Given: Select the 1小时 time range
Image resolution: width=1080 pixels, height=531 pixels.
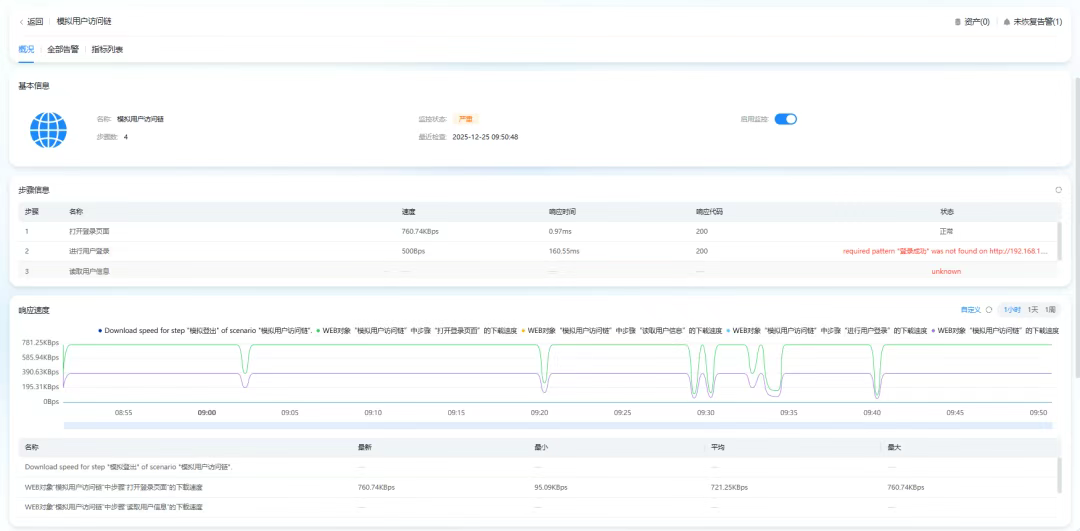Looking at the screenshot, I should pos(1011,310).
